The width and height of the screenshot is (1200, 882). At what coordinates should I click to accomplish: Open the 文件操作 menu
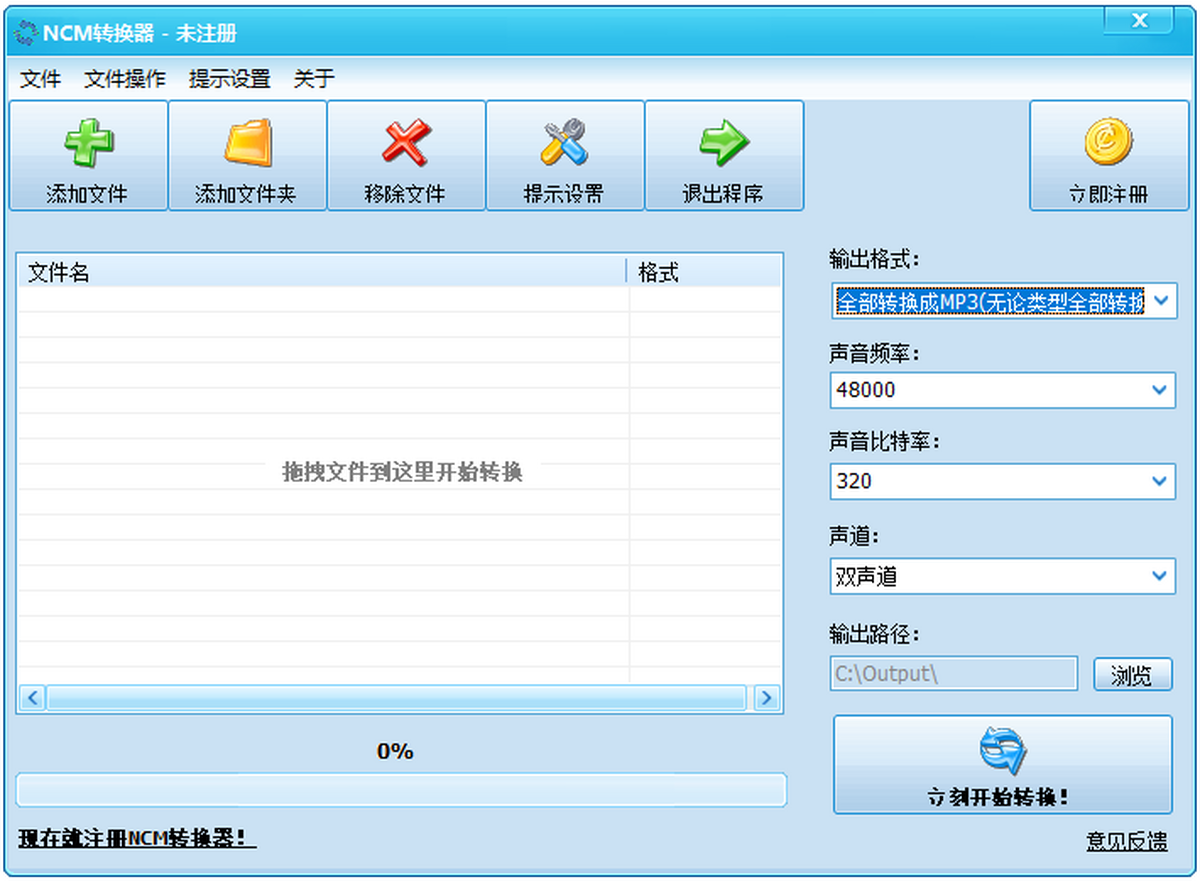click(125, 80)
